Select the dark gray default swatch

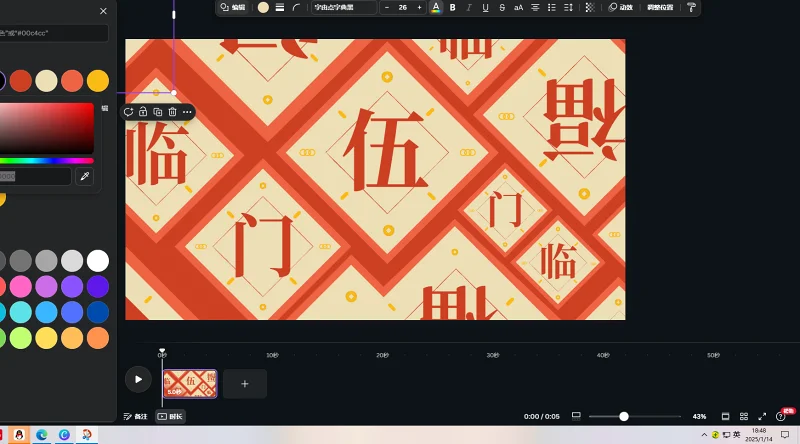(x=21, y=261)
